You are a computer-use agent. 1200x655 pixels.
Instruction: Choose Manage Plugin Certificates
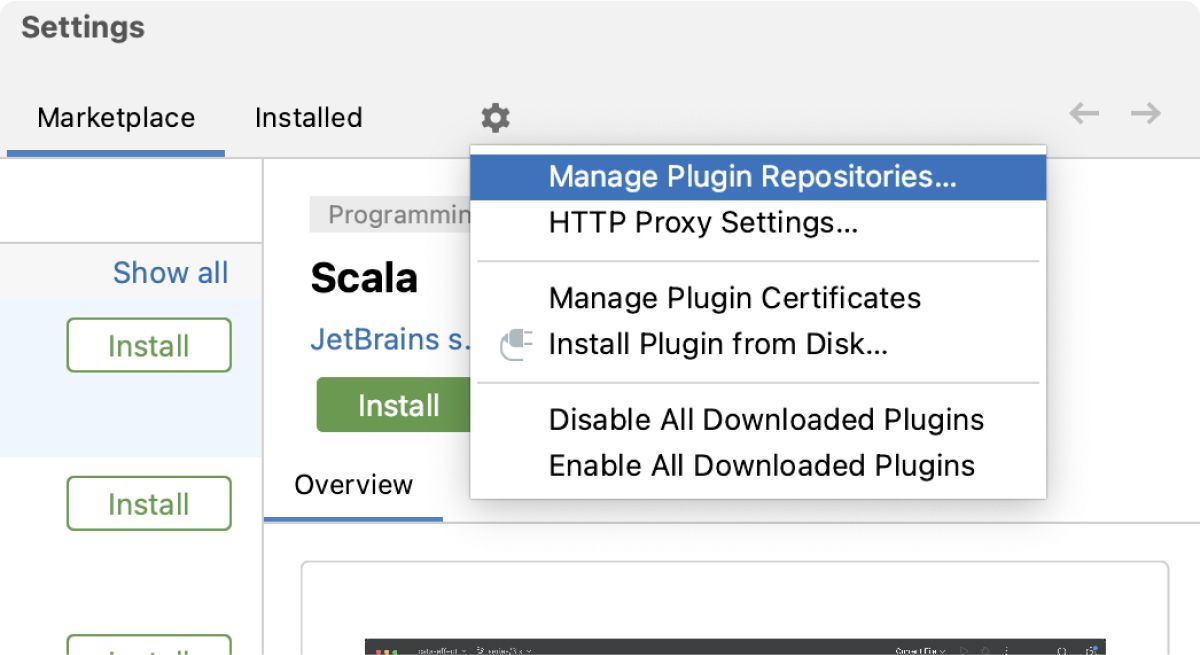coord(734,298)
